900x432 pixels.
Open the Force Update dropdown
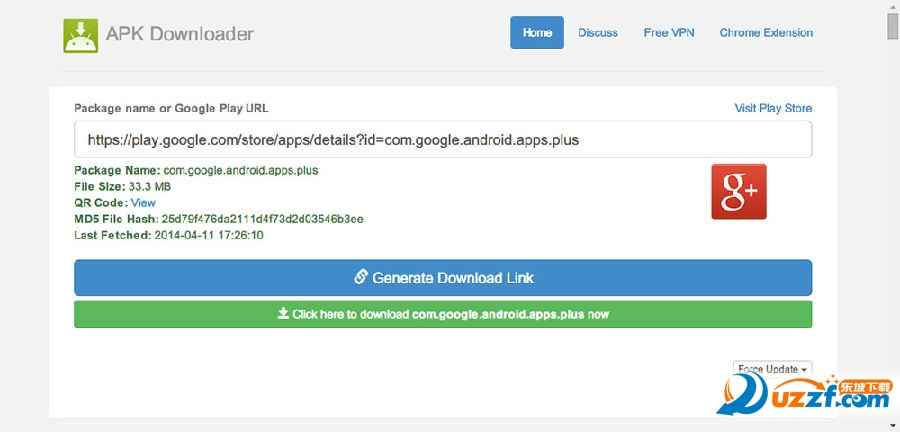772,369
